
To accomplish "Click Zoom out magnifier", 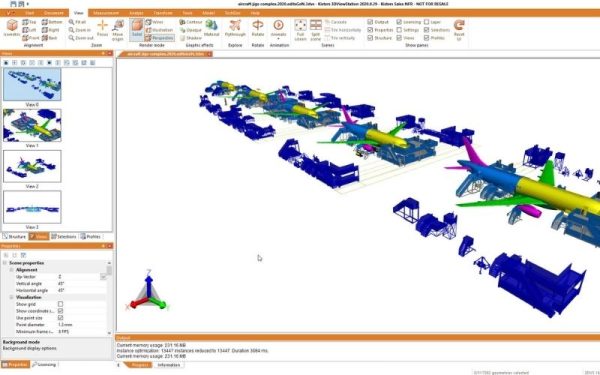I will pos(81,38).
